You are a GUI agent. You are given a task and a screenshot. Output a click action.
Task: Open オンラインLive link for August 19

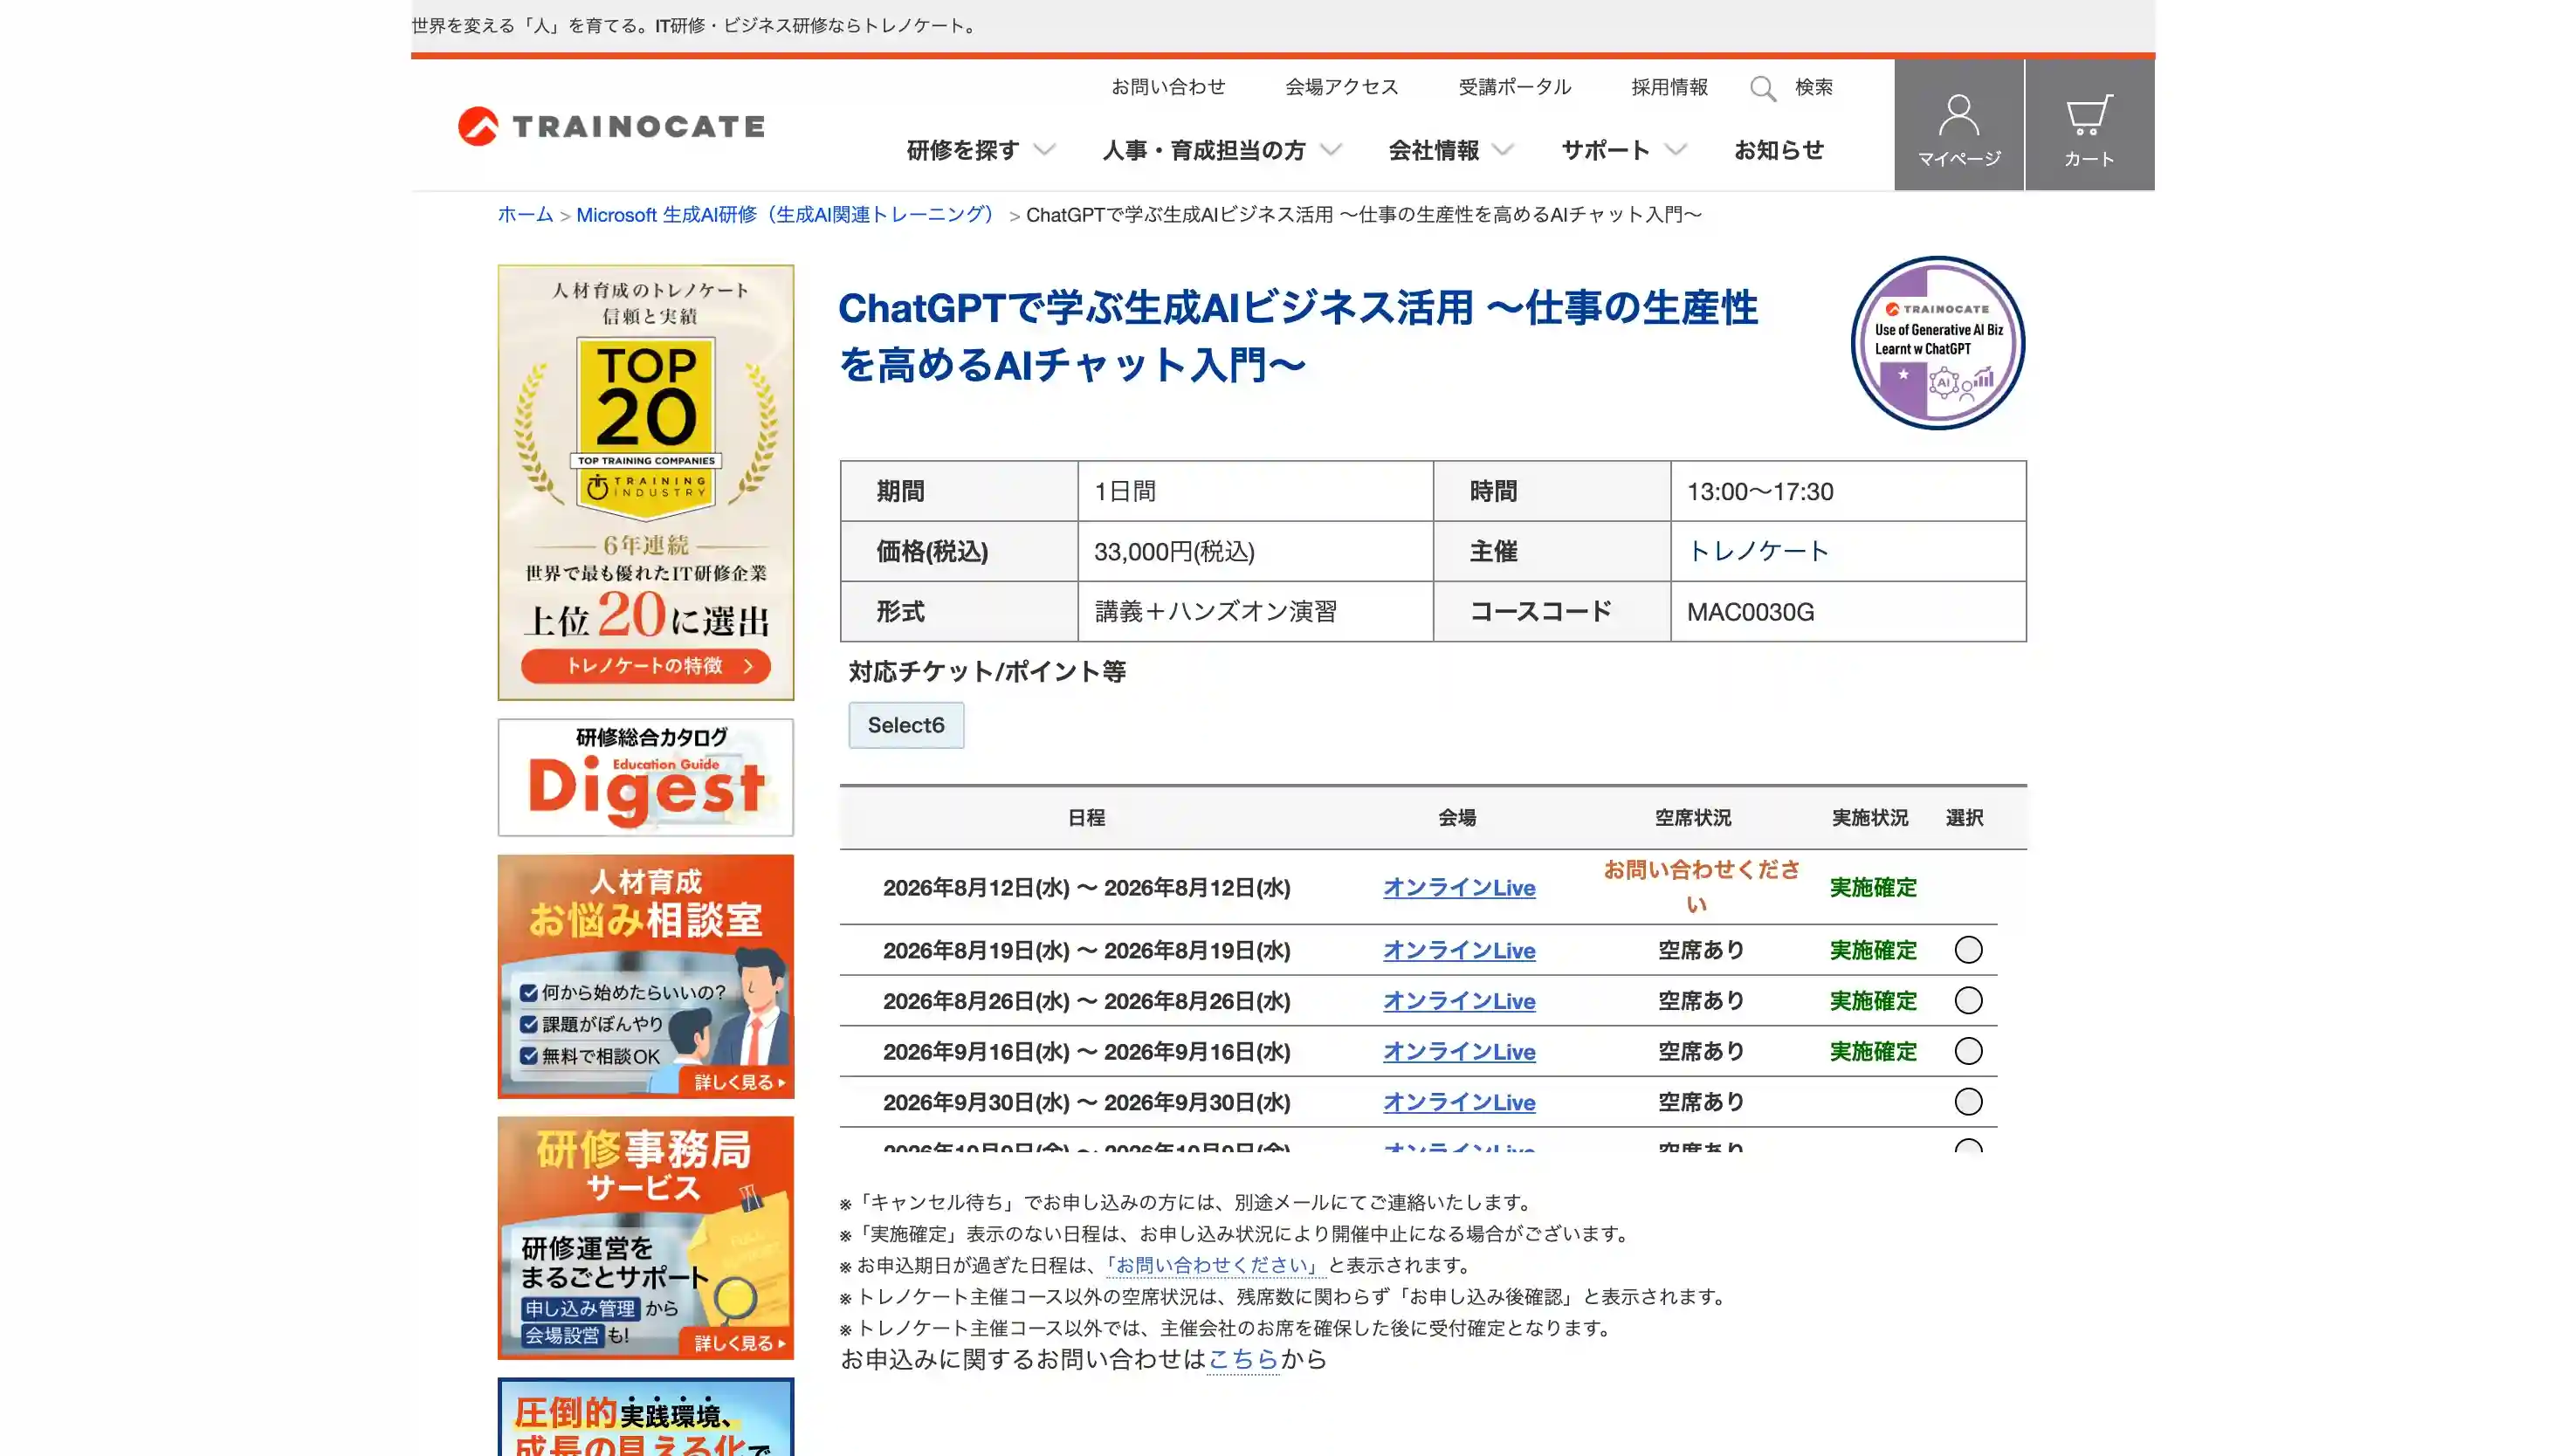(1458, 950)
